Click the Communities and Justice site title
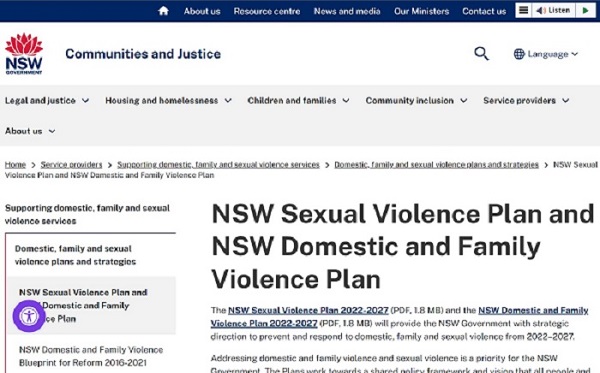600x373 pixels. (x=143, y=54)
